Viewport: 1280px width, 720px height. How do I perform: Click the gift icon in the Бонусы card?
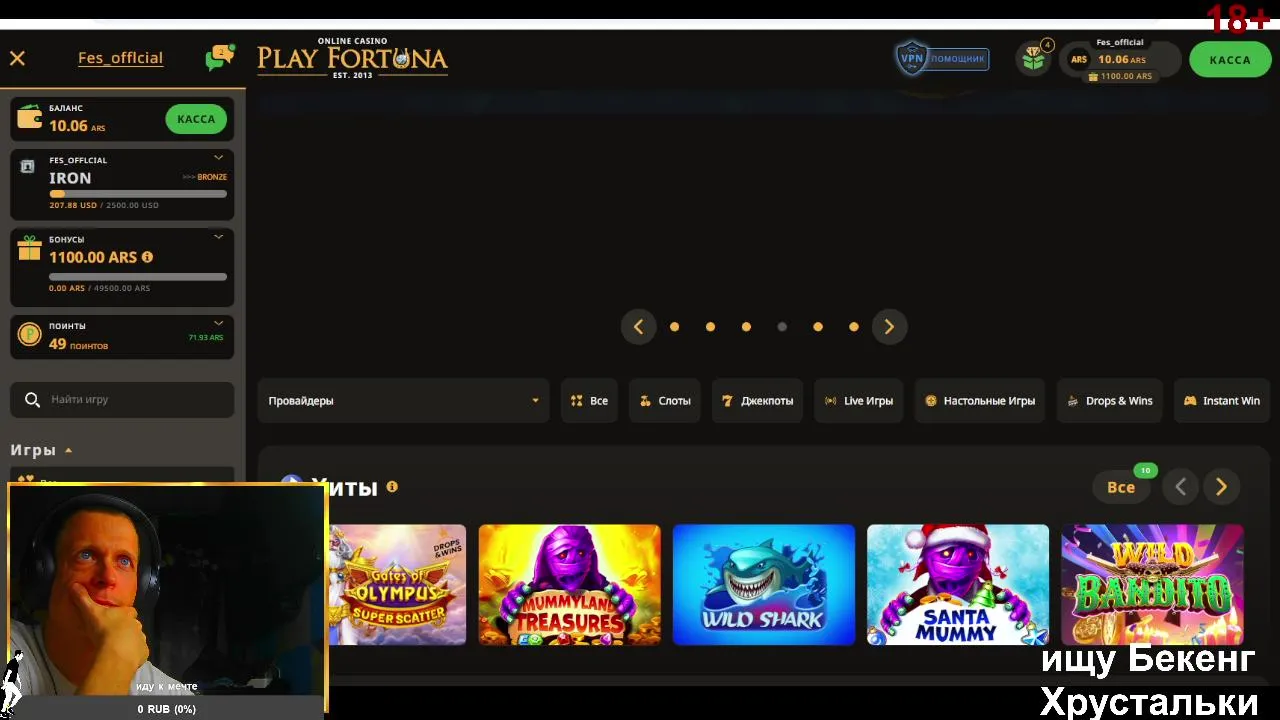(30, 249)
